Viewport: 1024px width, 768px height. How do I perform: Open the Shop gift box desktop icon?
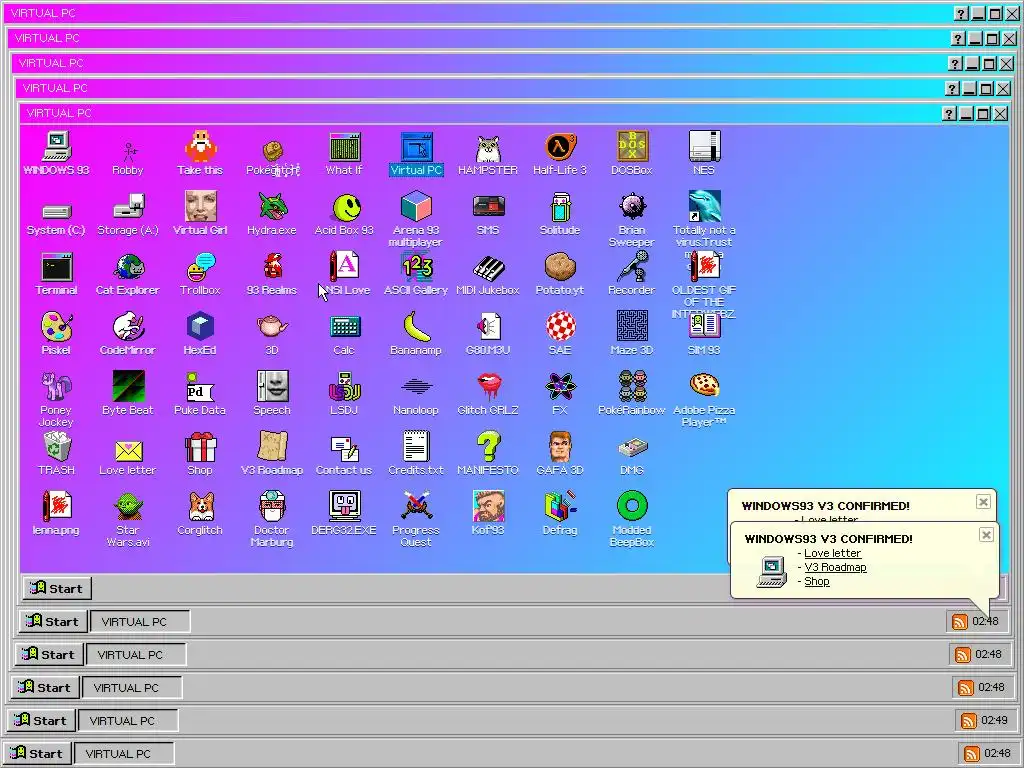tap(200, 455)
